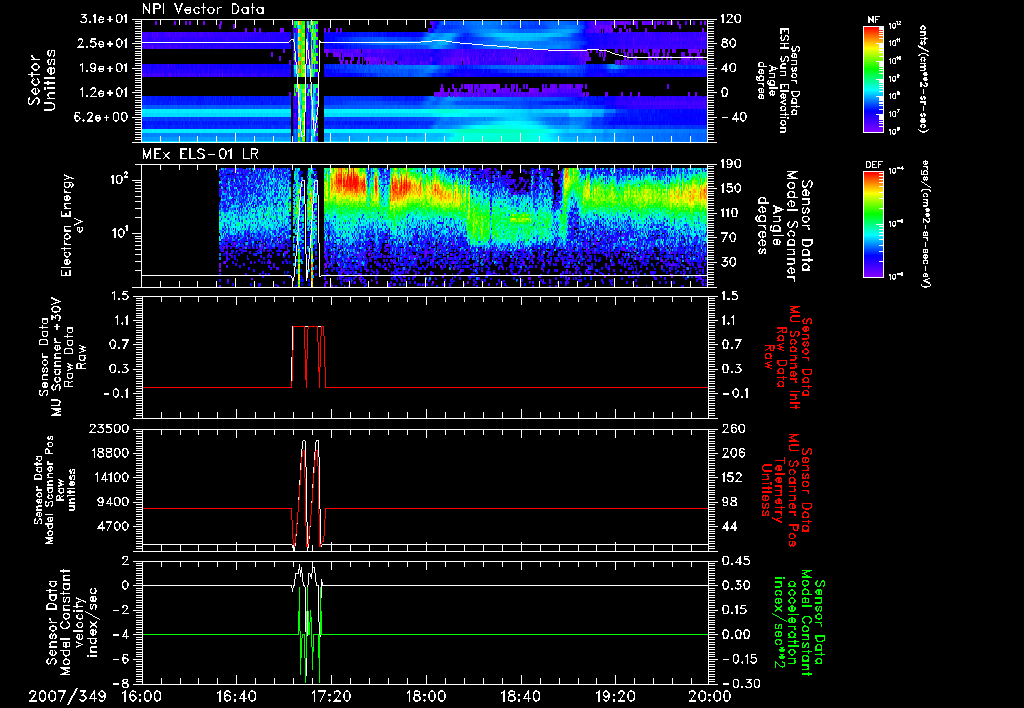This screenshot has width=1024, height=708.
Task: Click the MEx ELS-01 LR panel title
Action: point(199,155)
